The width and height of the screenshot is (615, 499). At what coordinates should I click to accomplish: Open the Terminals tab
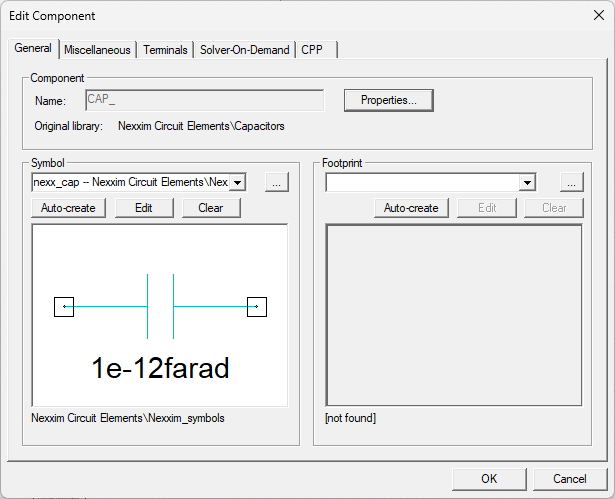pos(165,50)
